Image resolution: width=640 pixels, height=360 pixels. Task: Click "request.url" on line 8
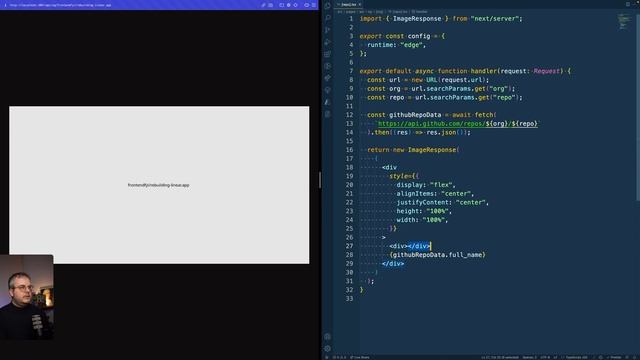pyautogui.click(x=461, y=80)
